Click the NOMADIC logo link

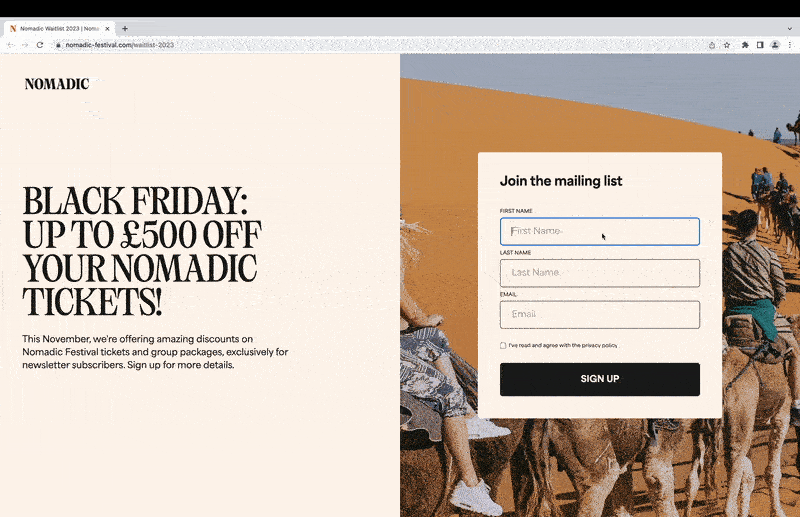(x=57, y=84)
